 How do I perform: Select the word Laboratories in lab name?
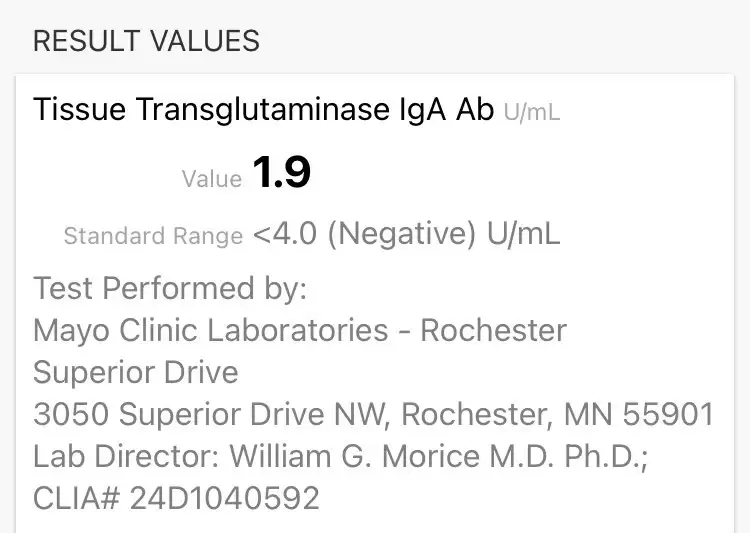click(x=298, y=331)
